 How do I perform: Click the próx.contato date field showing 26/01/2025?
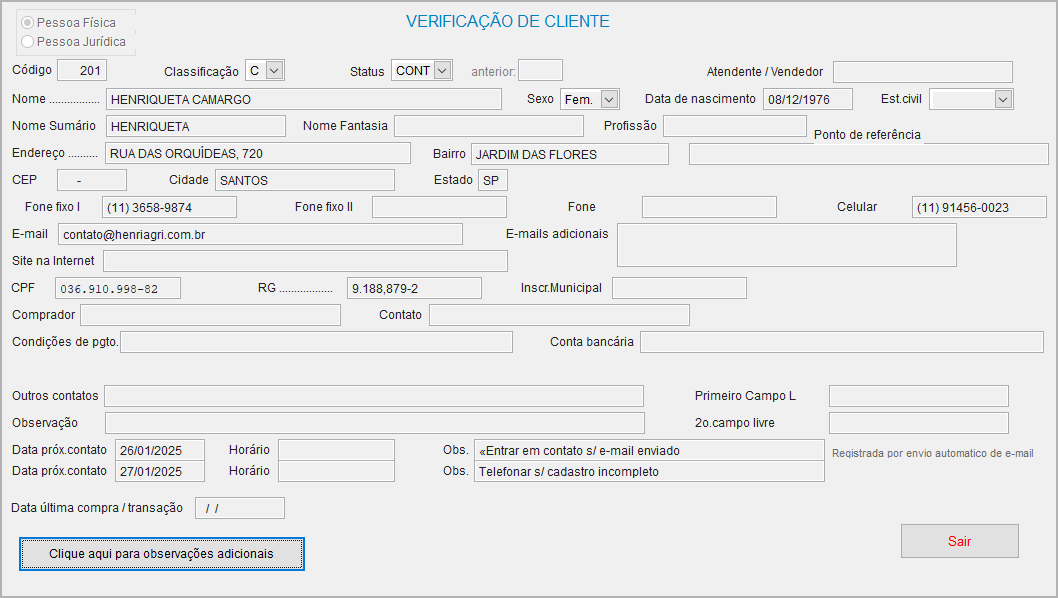click(160, 450)
